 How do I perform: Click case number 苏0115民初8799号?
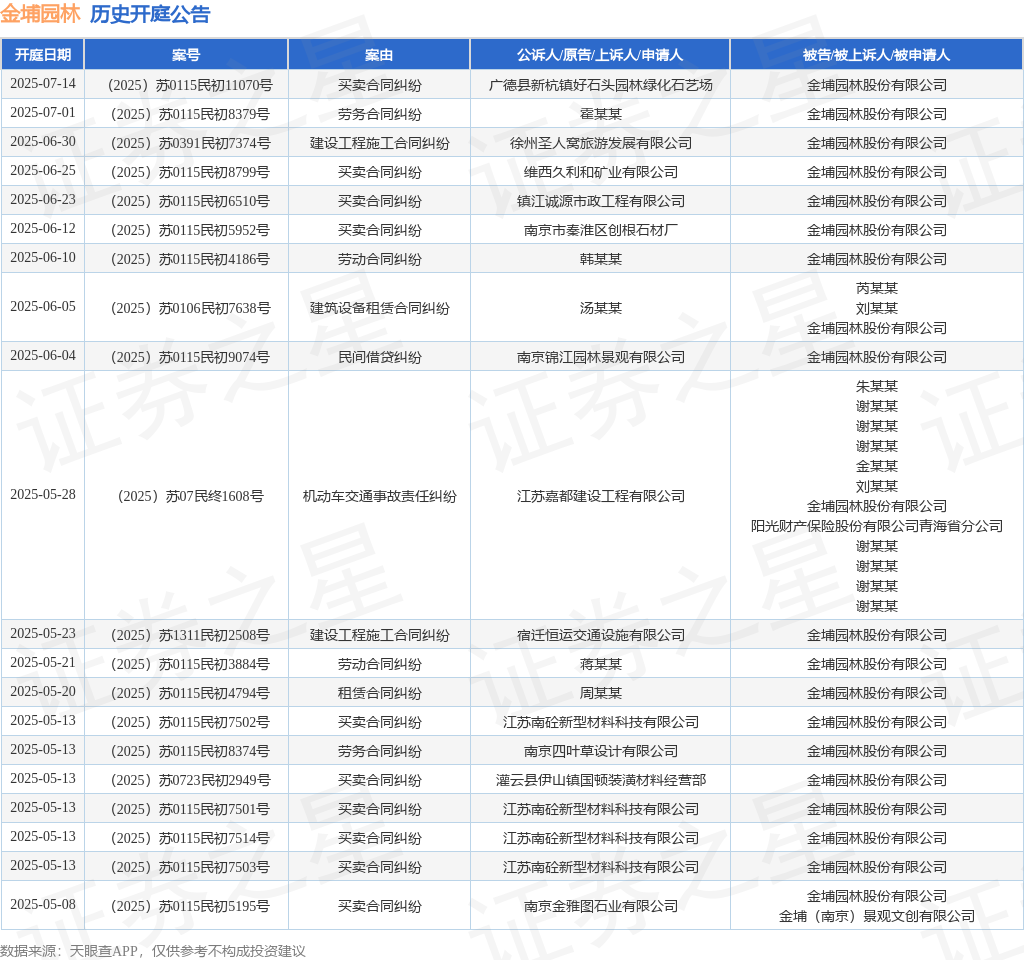tap(190, 172)
